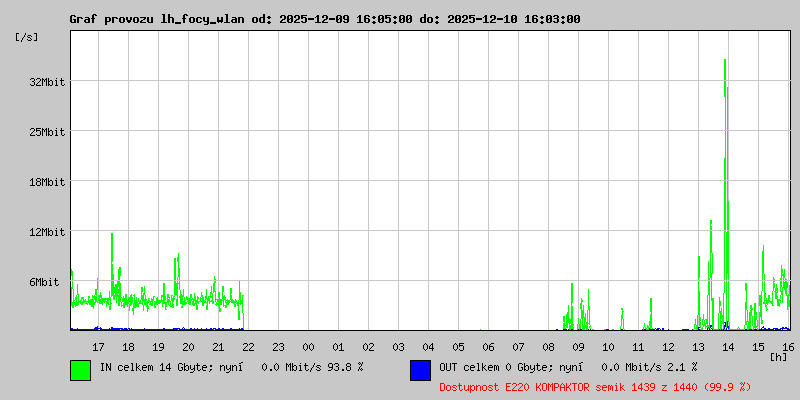This screenshot has height=400, width=800.
Task: Click the 32Mbit y-axis label
Action: click(47, 82)
